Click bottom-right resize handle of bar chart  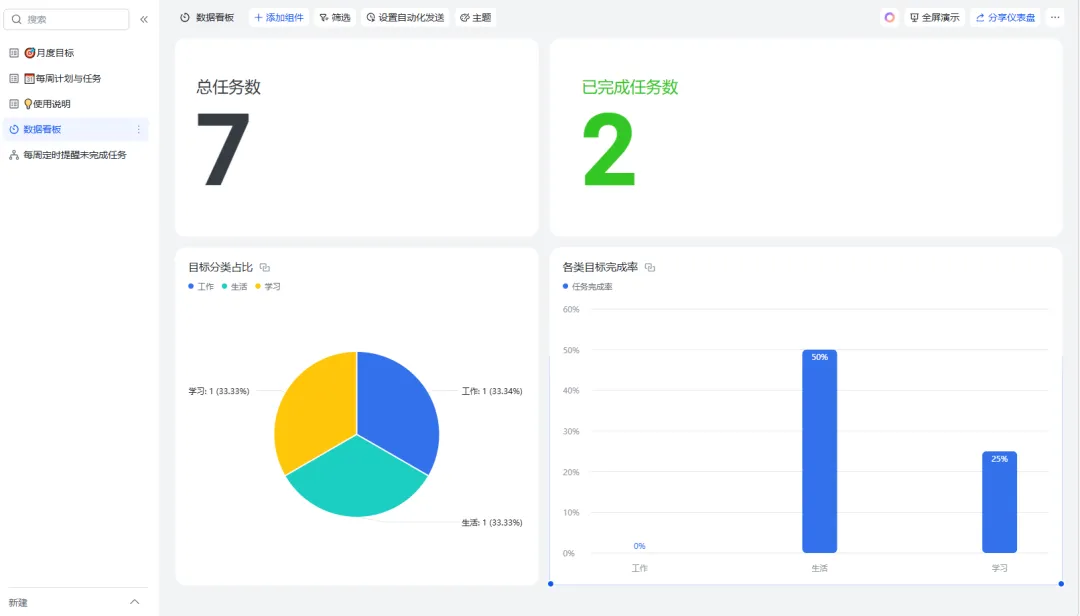[x=1061, y=584]
